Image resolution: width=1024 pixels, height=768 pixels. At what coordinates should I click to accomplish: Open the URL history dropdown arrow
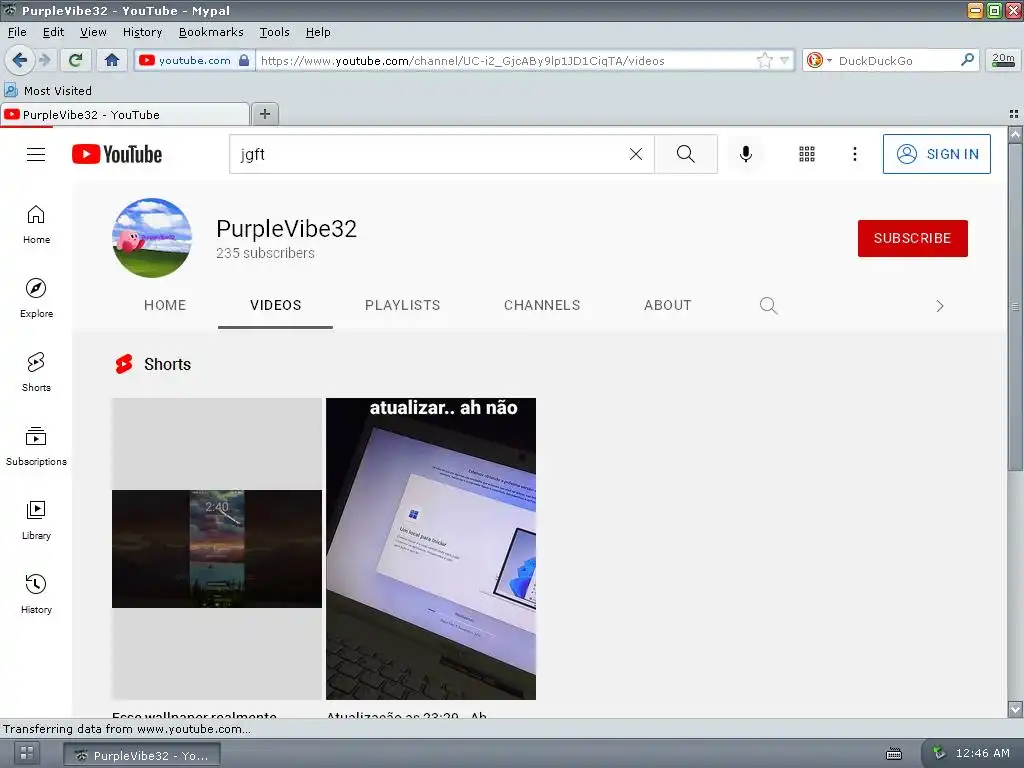click(784, 61)
